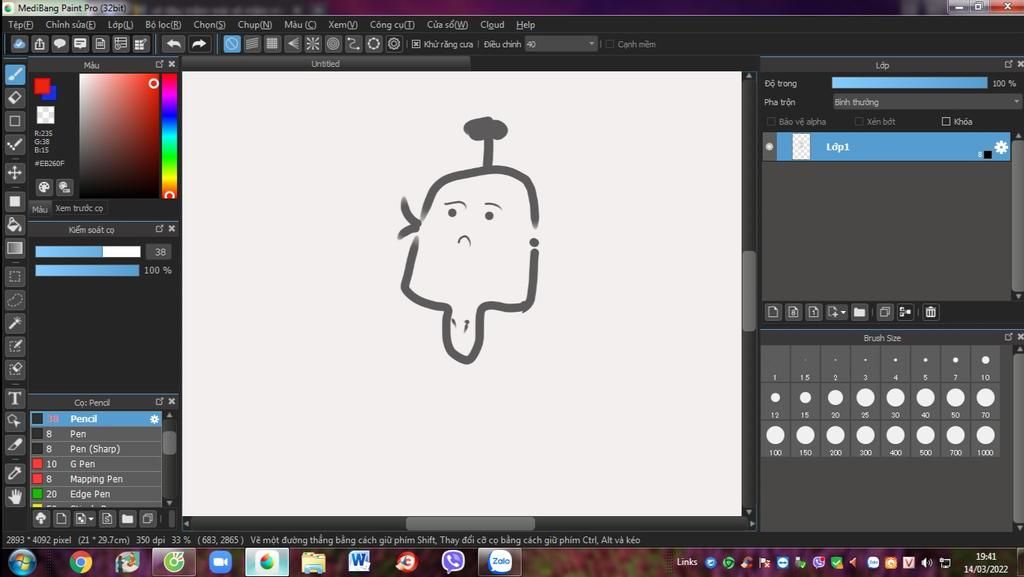Enable circle snap
This screenshot has width=1024, height=577.
click(x=333, y=44)
